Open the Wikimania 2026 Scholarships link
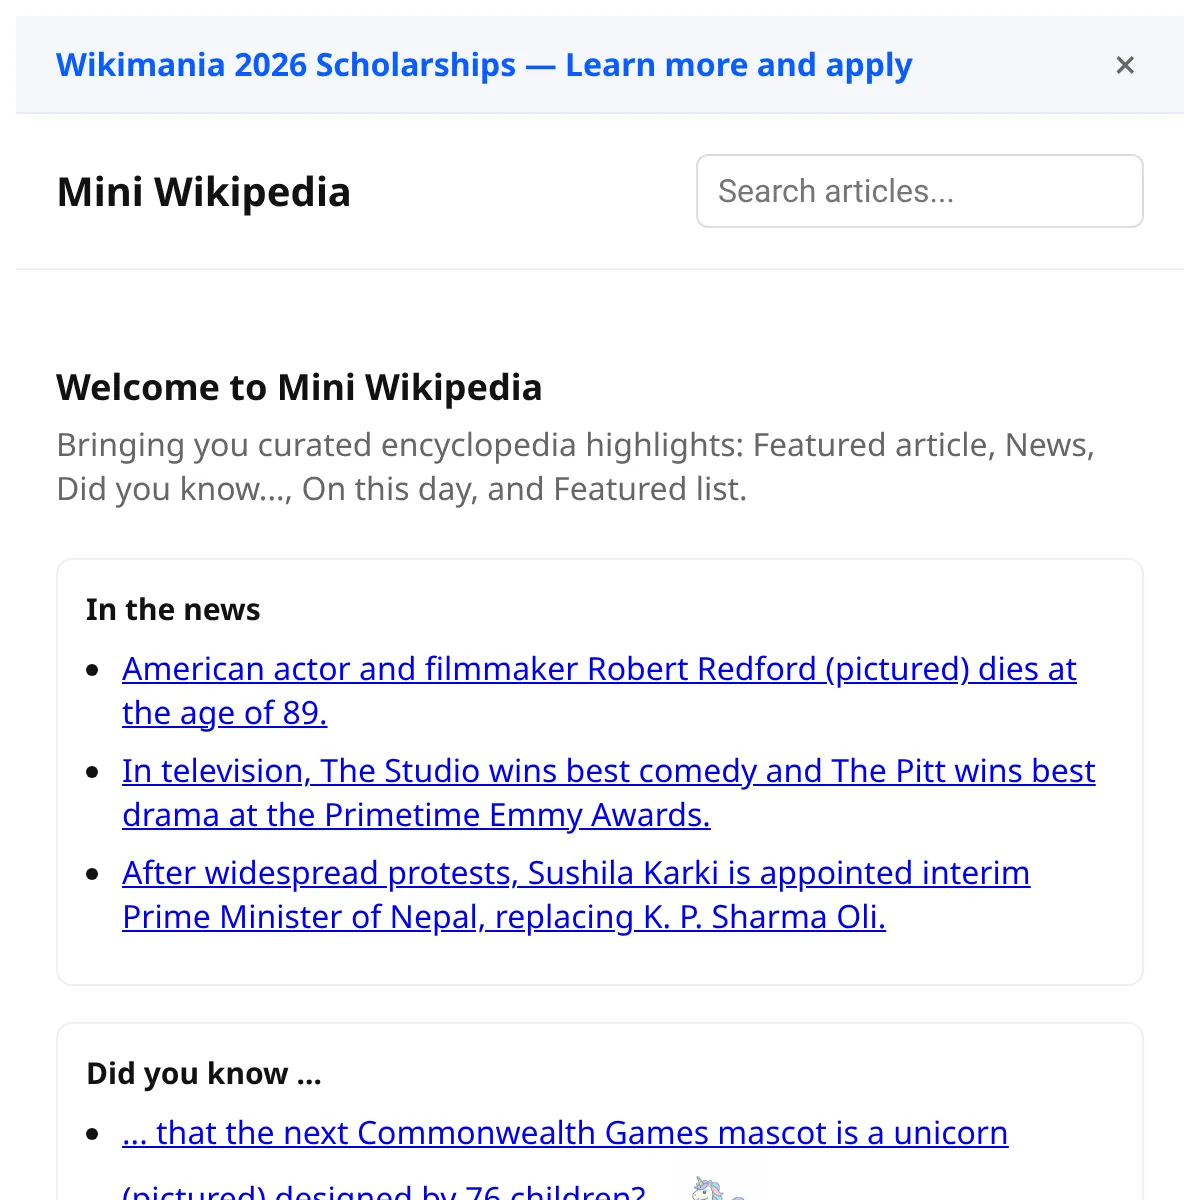The height and width of the screenshot is (1200, 1200). click(x=484, y=65)
